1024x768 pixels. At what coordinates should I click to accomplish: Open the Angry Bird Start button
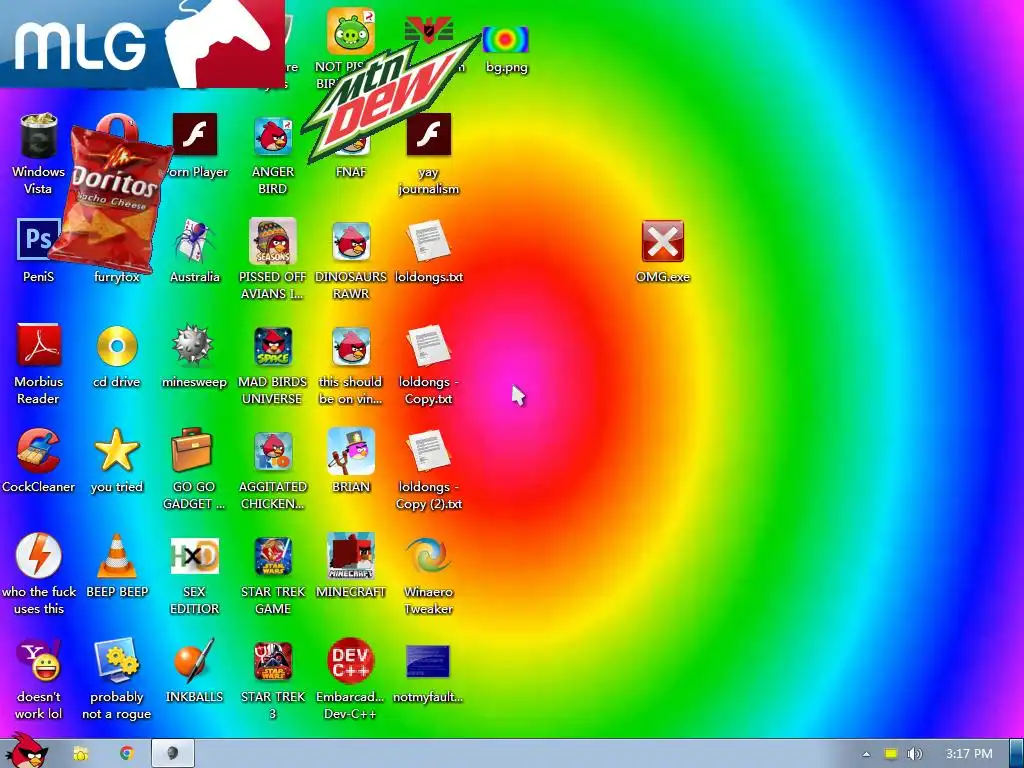pyautogui.click(x=25, y=750)
